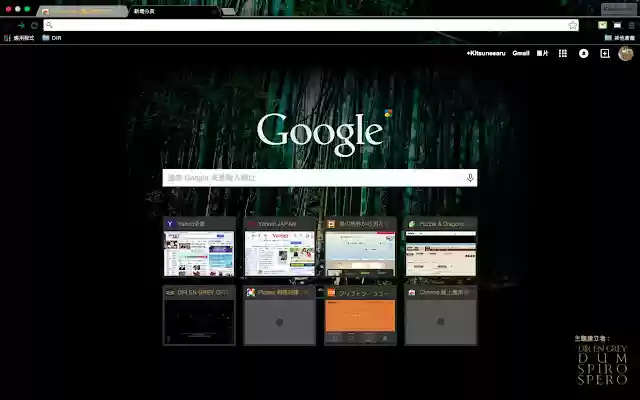Open the third top-row tile with orange P icon
The height and width of the screenshot is (400, 640).
tap(360, 247)
